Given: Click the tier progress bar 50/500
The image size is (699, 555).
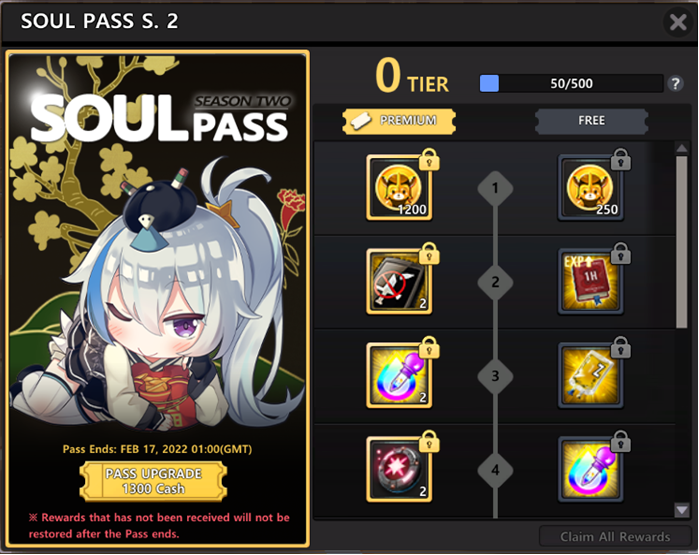Looking at the screenshot, I should [x=571, y=83].
